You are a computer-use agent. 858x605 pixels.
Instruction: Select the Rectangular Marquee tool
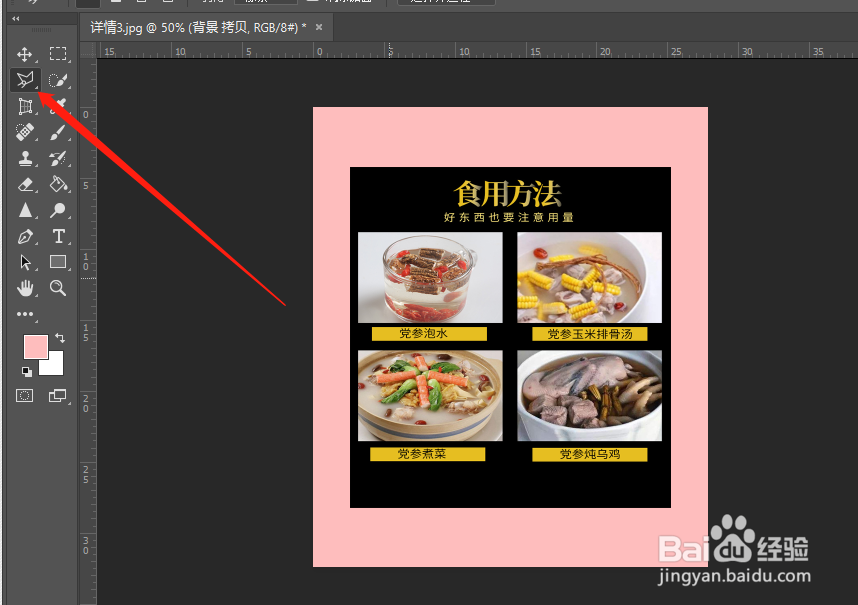click(58, 54)
